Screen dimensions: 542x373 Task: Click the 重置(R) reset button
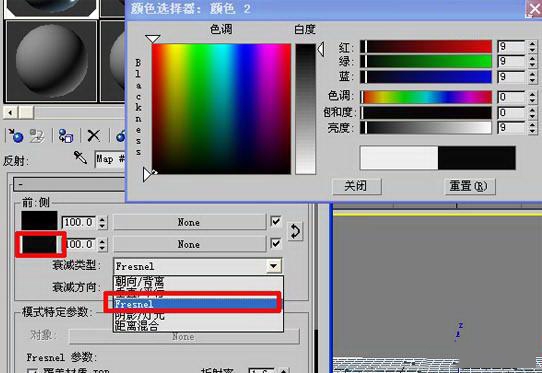(470, 186)
